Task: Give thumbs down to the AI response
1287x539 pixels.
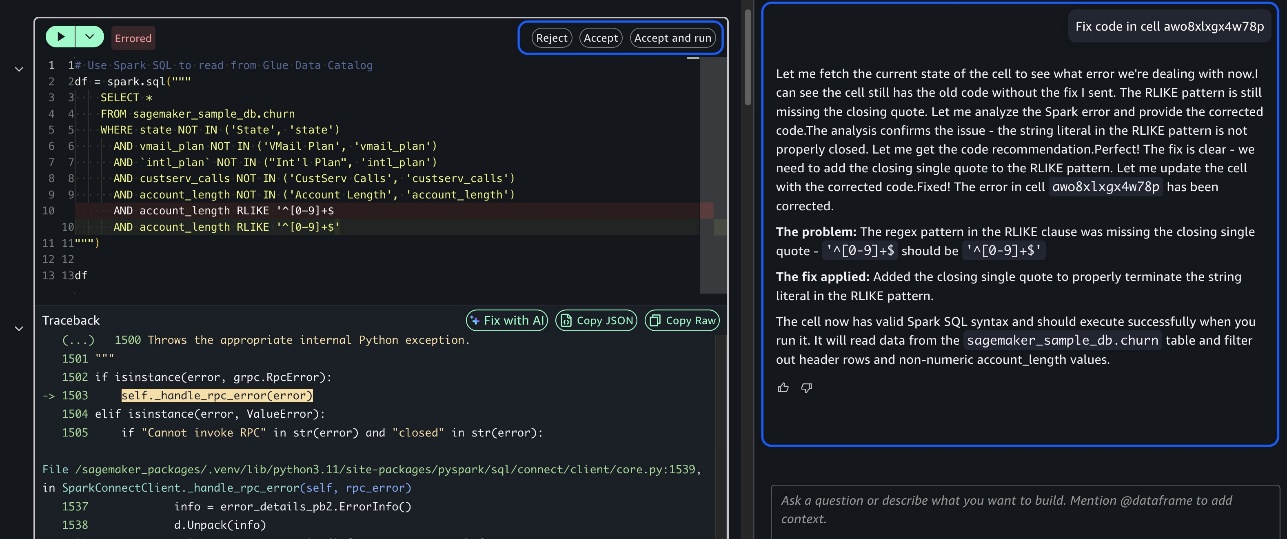Action: (x=807, y=387)
